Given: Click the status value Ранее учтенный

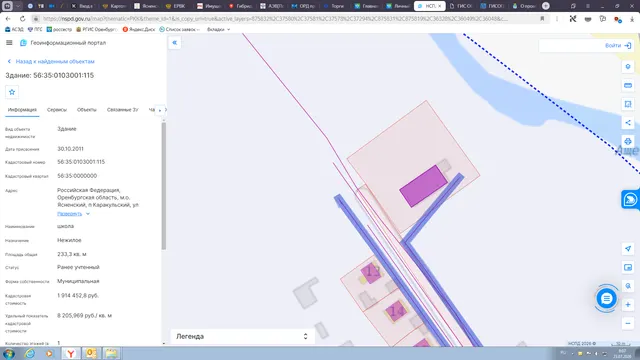Looking at the screenshot, I should click(78, 267).
